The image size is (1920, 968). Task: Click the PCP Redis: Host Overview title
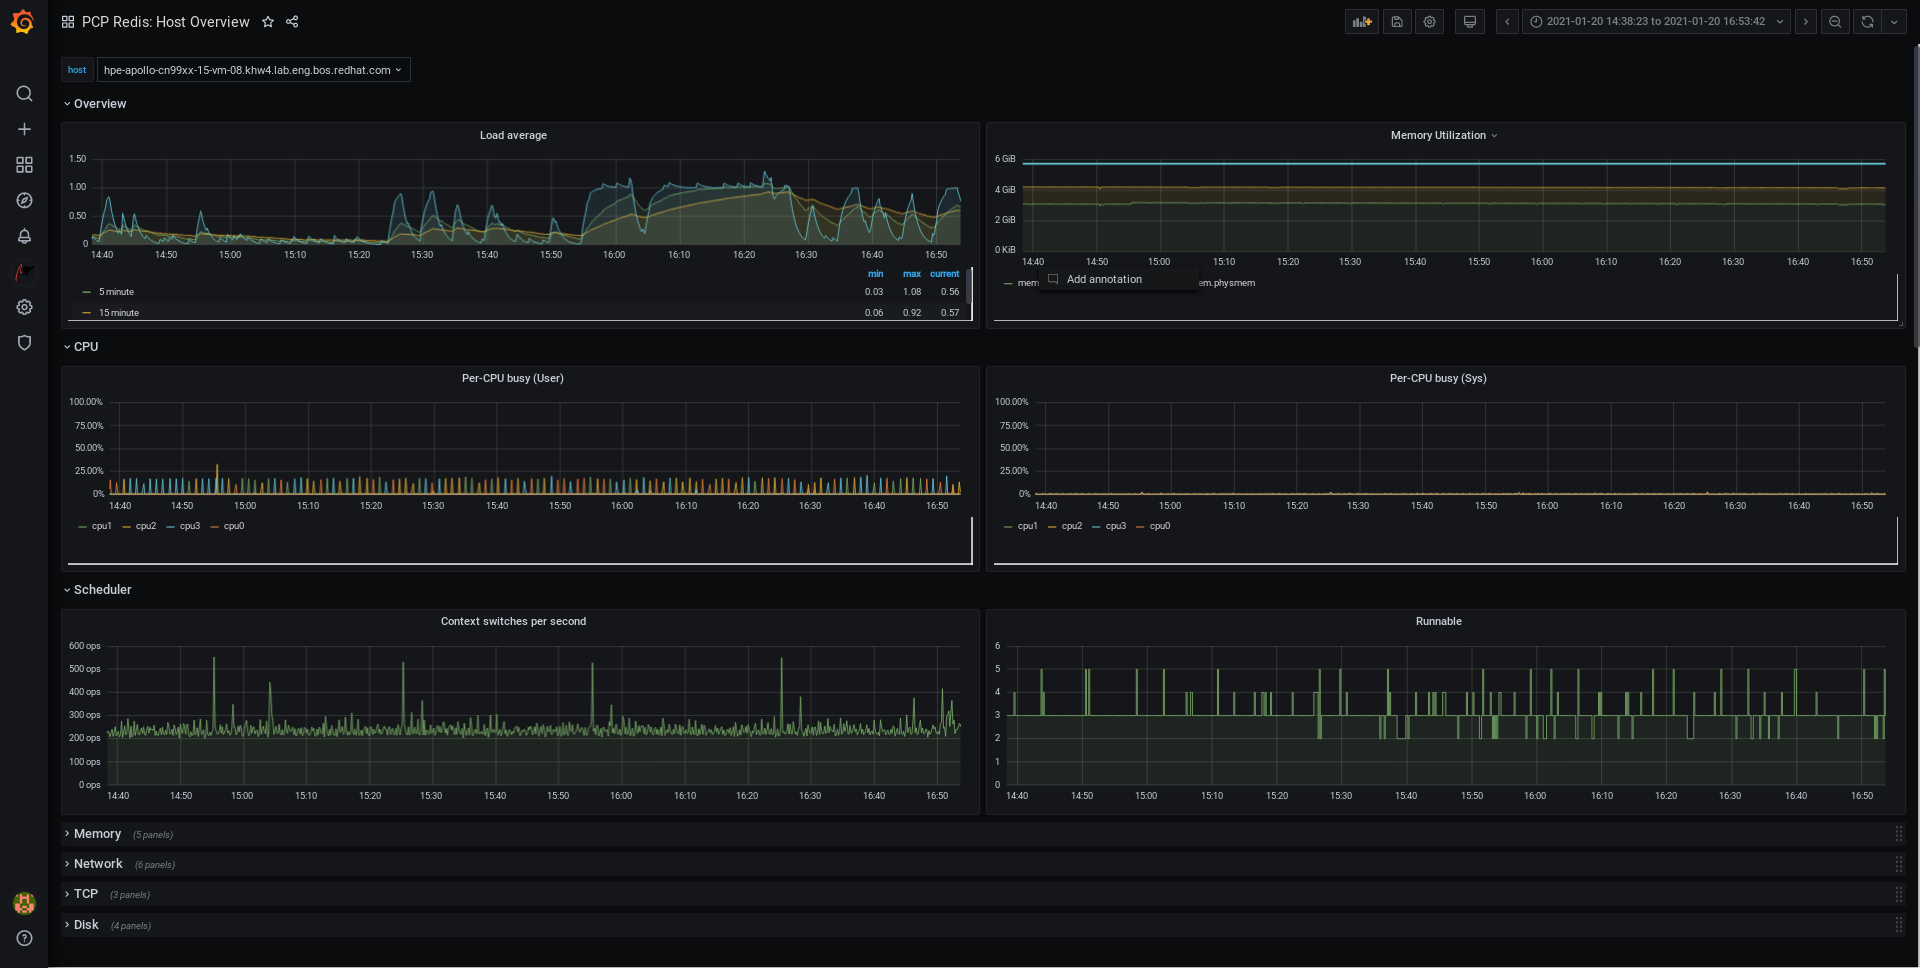(166, 22)
